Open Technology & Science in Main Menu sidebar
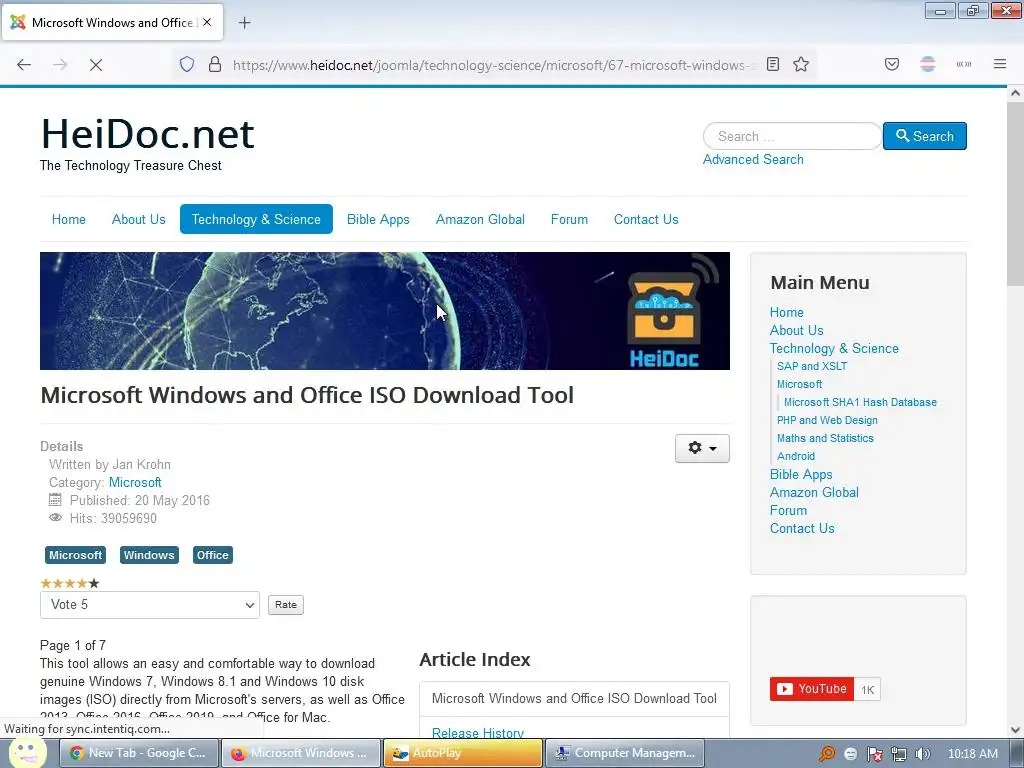This screenshot has width=1024, height=768. pos(834,348)
